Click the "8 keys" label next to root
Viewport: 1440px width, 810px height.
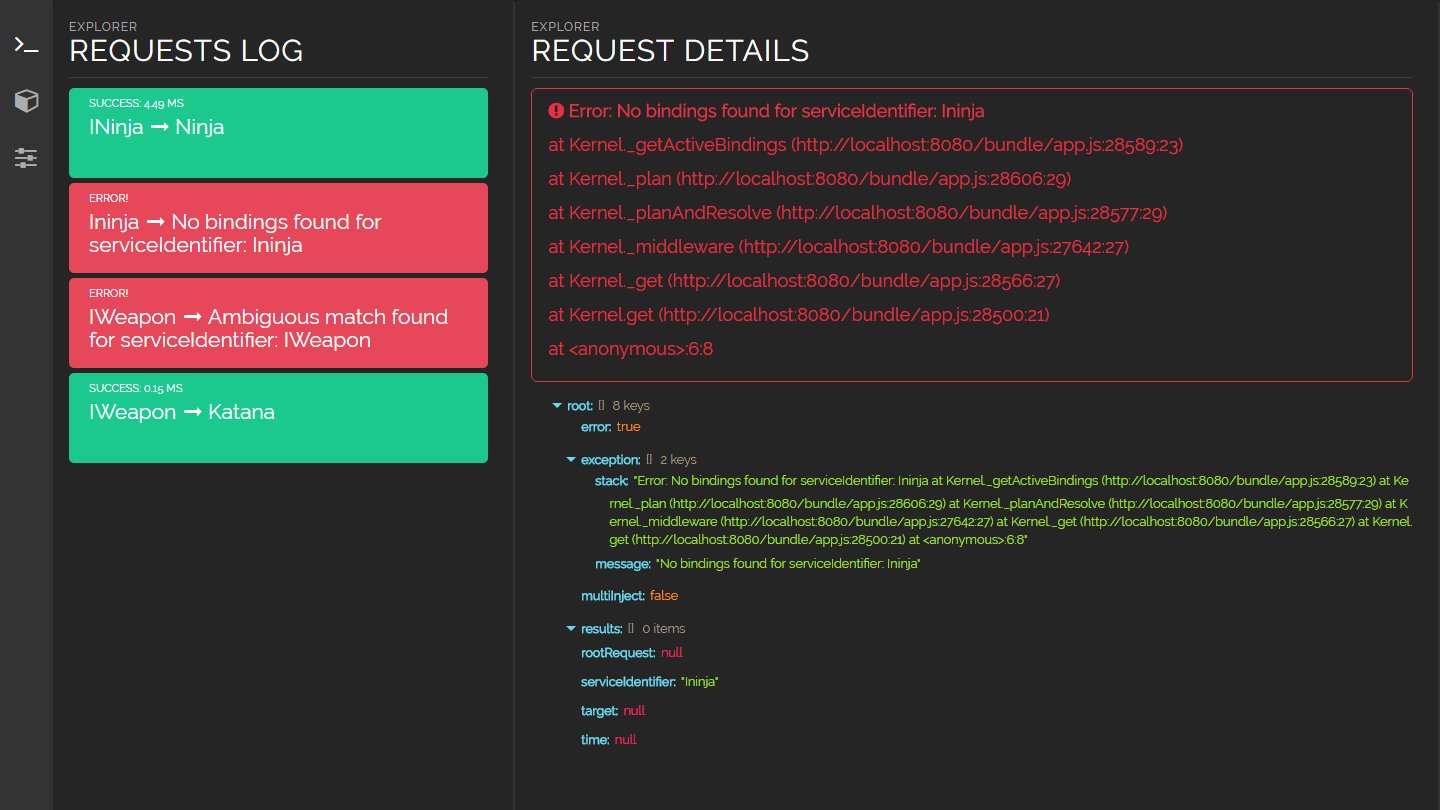tap(631, 406)
